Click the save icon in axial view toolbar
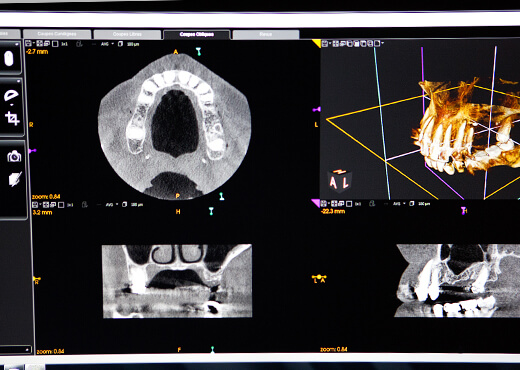 (x=28, y=43)
